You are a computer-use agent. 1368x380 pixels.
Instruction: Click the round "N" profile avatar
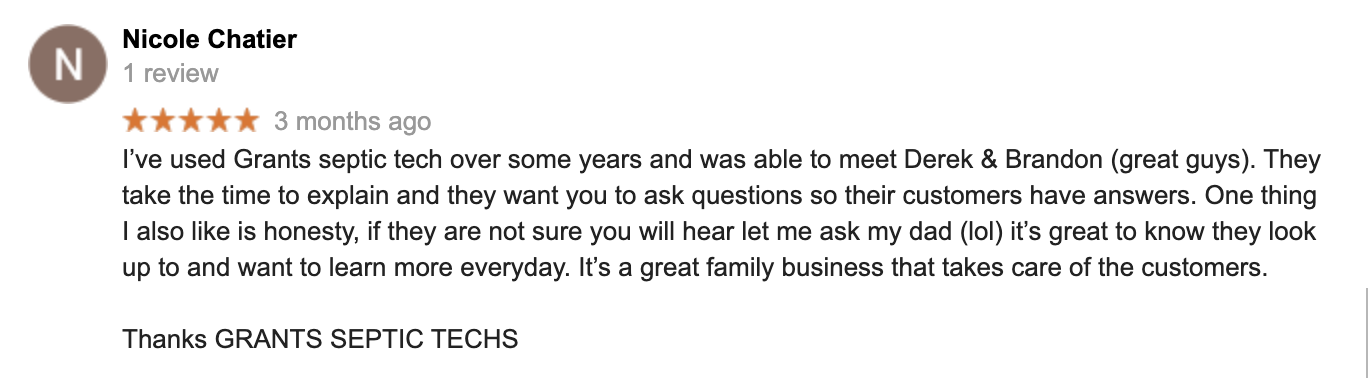[67, 64]
